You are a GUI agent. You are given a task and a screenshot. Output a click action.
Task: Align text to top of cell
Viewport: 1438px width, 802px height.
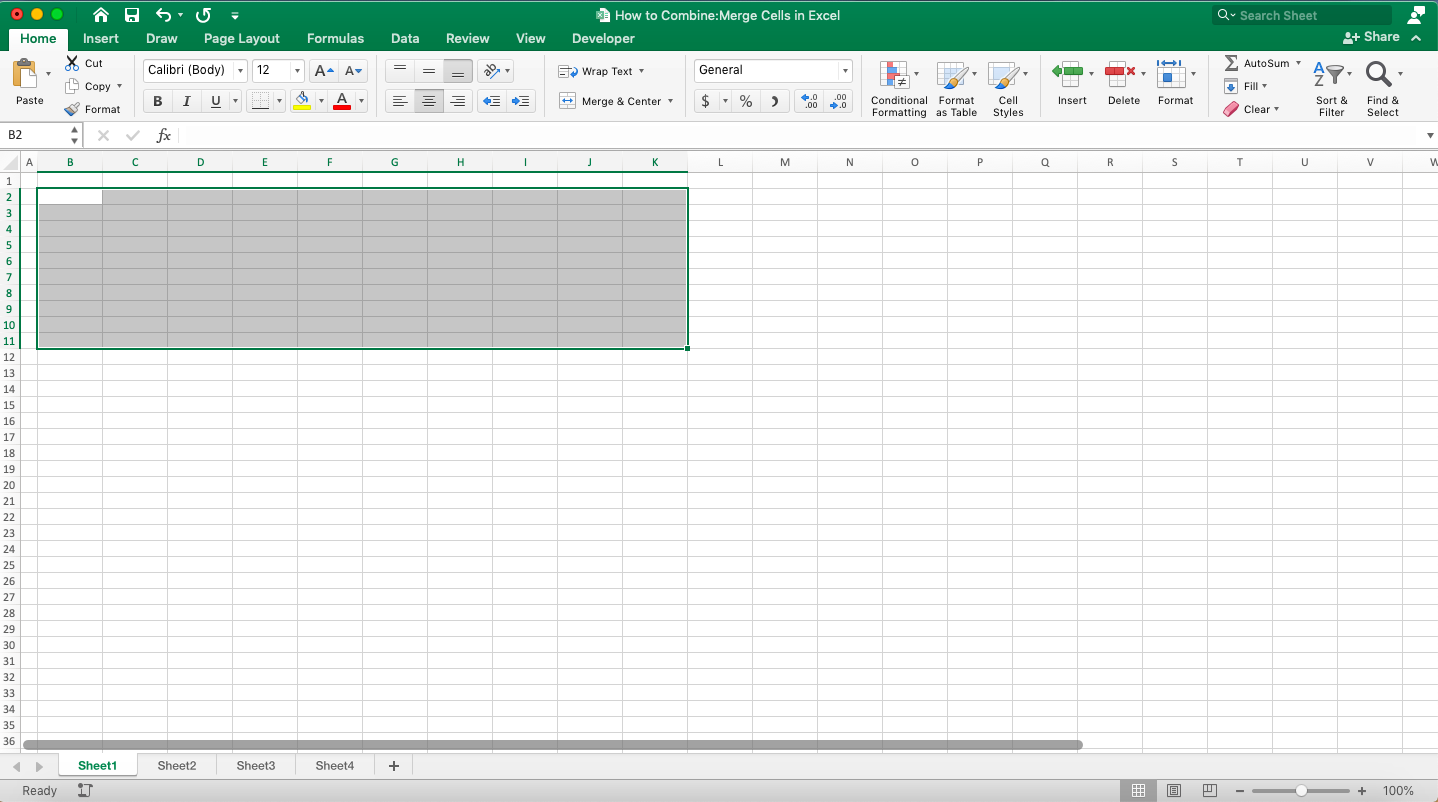point(400,71)
